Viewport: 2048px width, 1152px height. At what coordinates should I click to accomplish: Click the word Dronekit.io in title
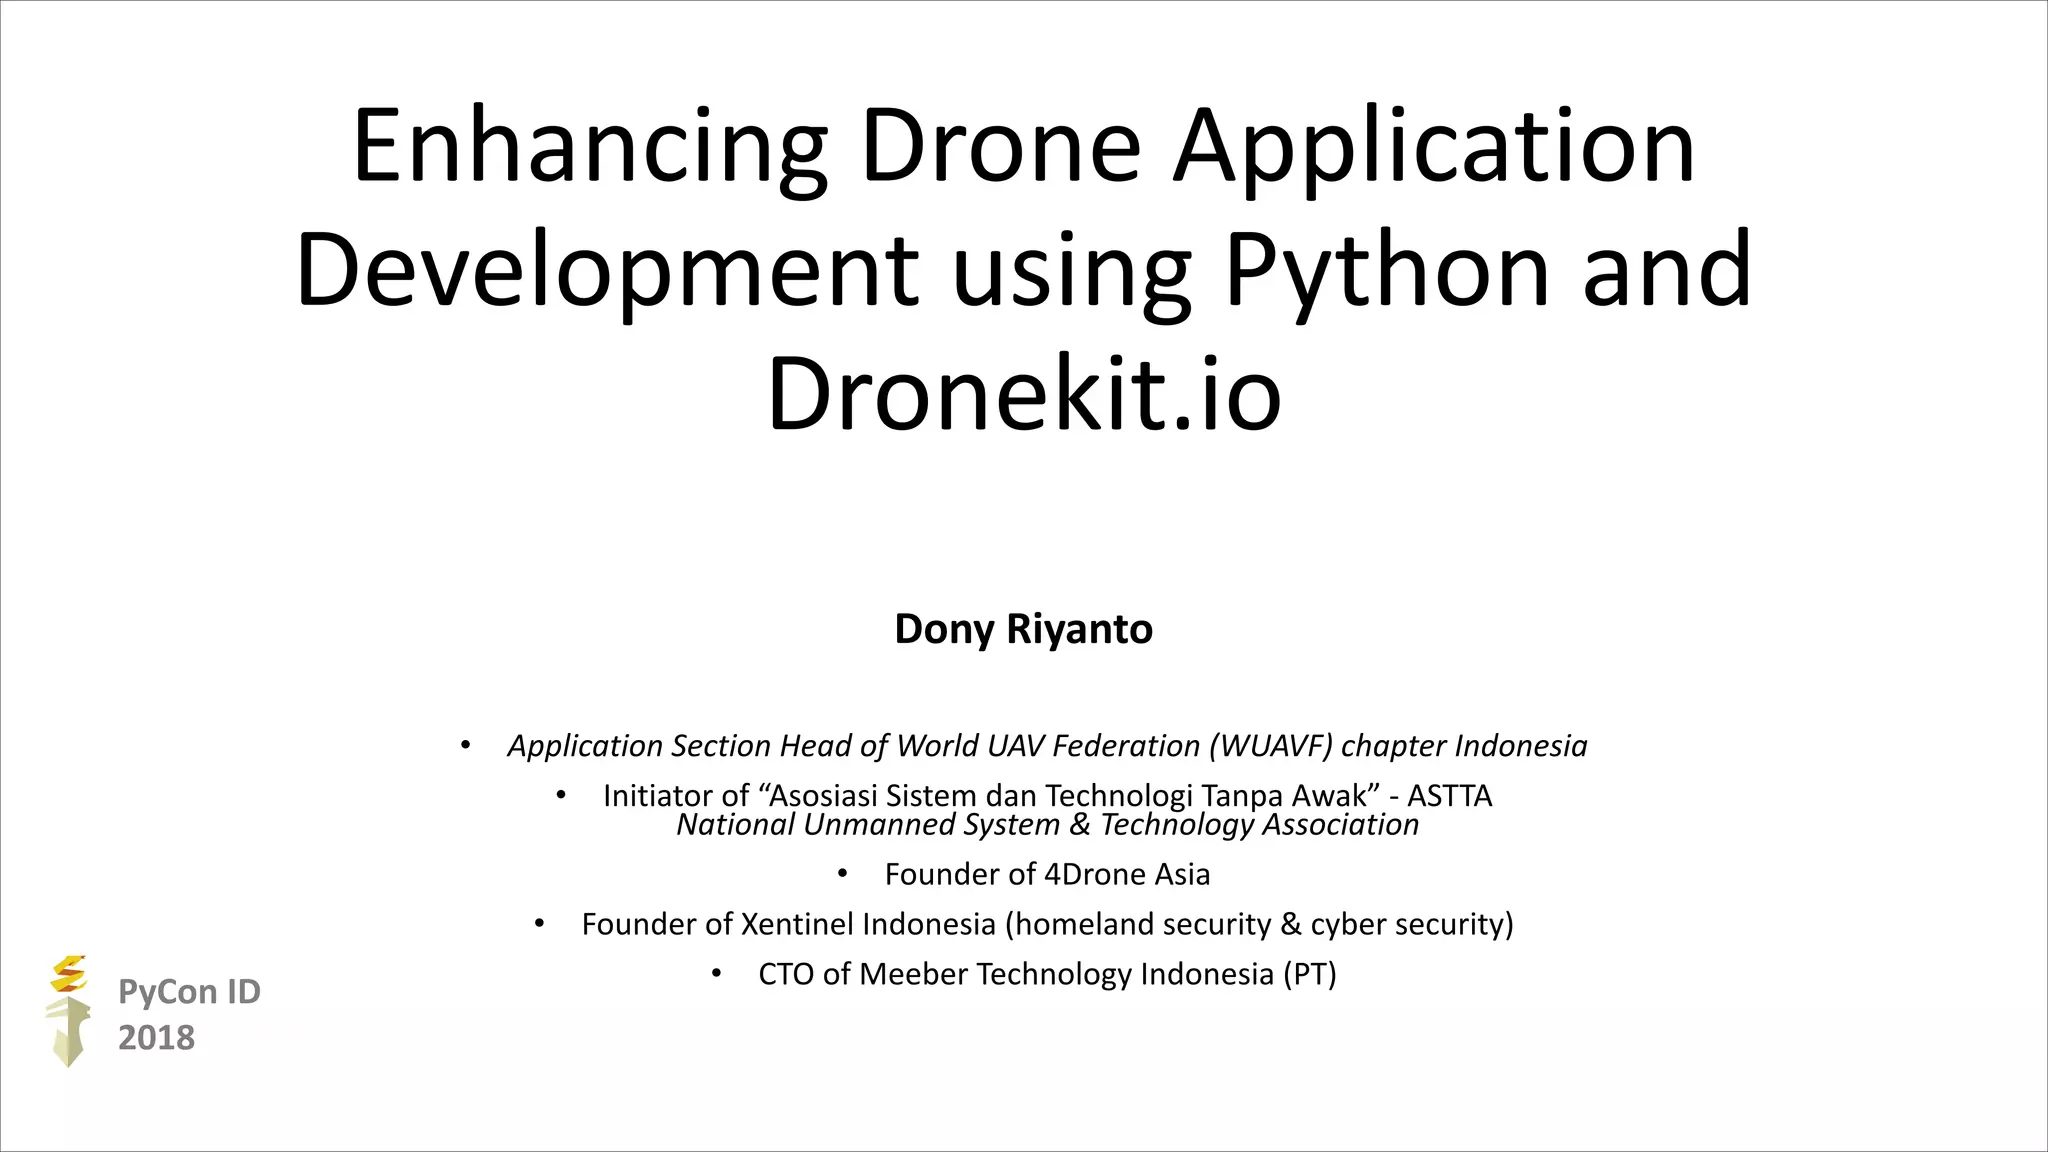tap(1023, 394)
